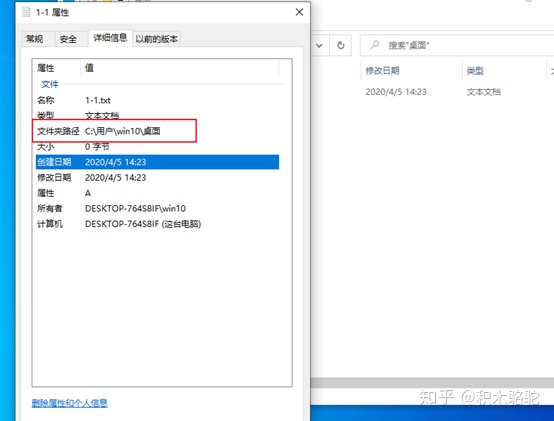Select the 计算机 property row
The height and width of the screenshot is (421, 554).
[157, 224]
